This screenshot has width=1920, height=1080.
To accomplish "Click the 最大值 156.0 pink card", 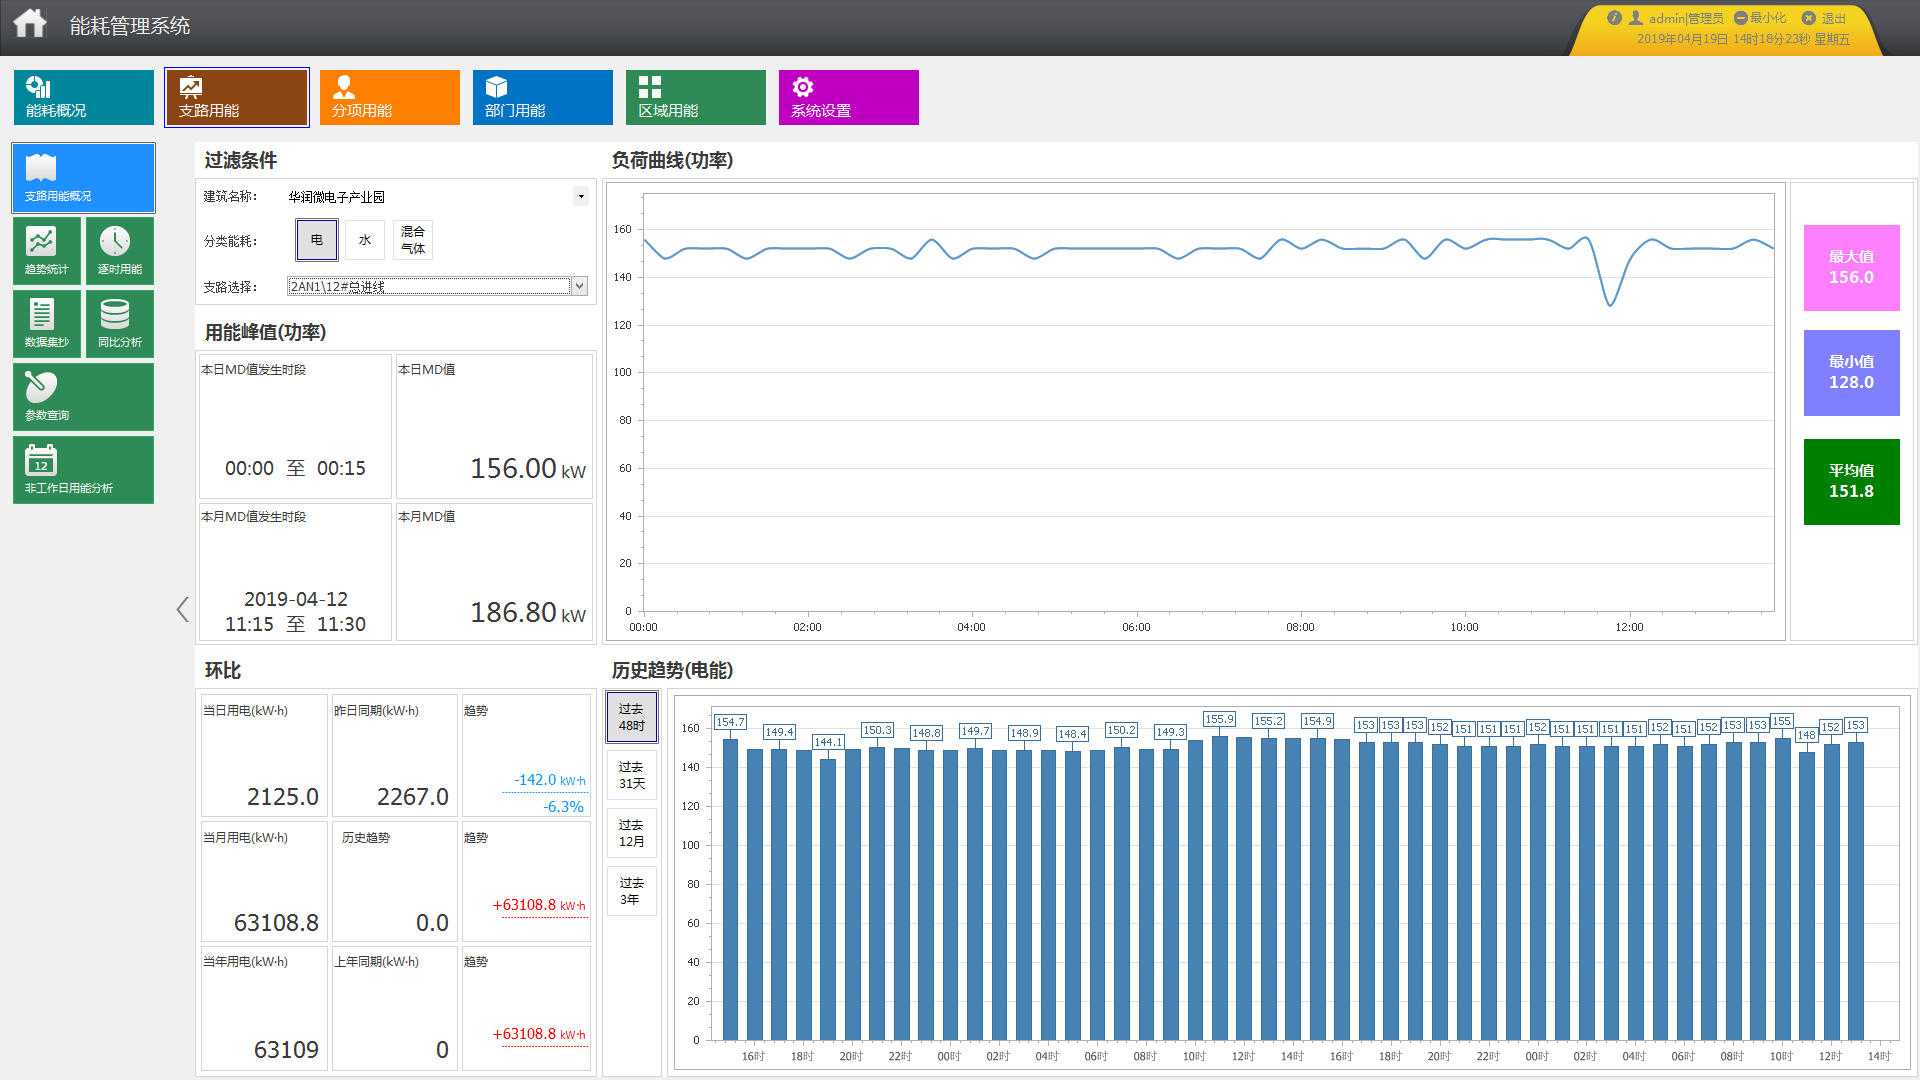I will click(x=1851, y=268).
